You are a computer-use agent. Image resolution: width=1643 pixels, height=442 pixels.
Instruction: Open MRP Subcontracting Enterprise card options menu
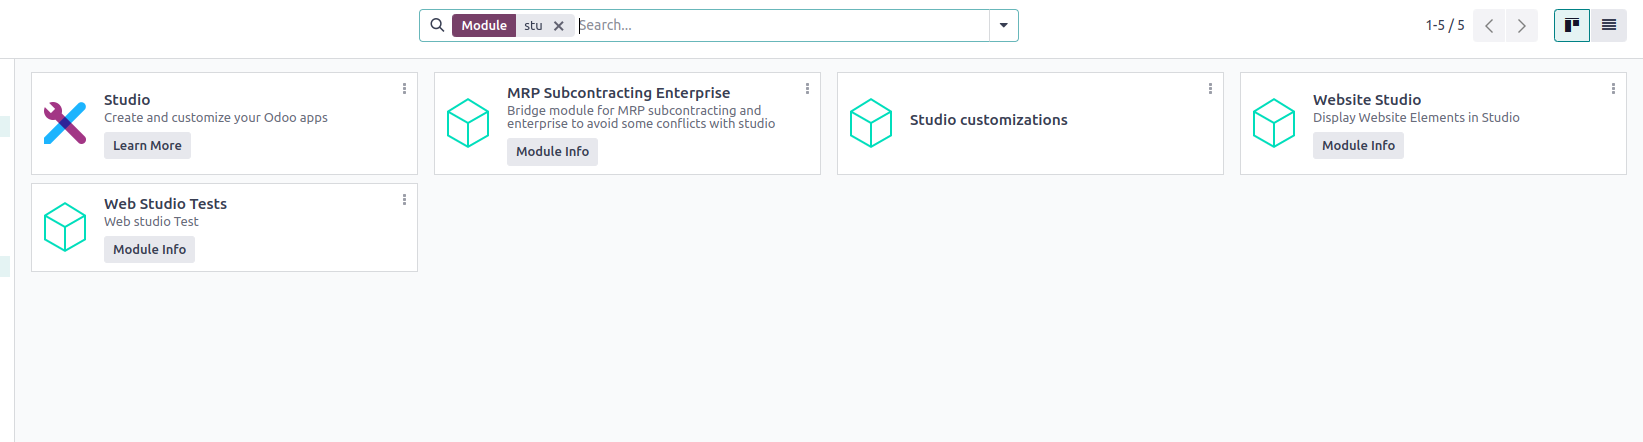807,89
